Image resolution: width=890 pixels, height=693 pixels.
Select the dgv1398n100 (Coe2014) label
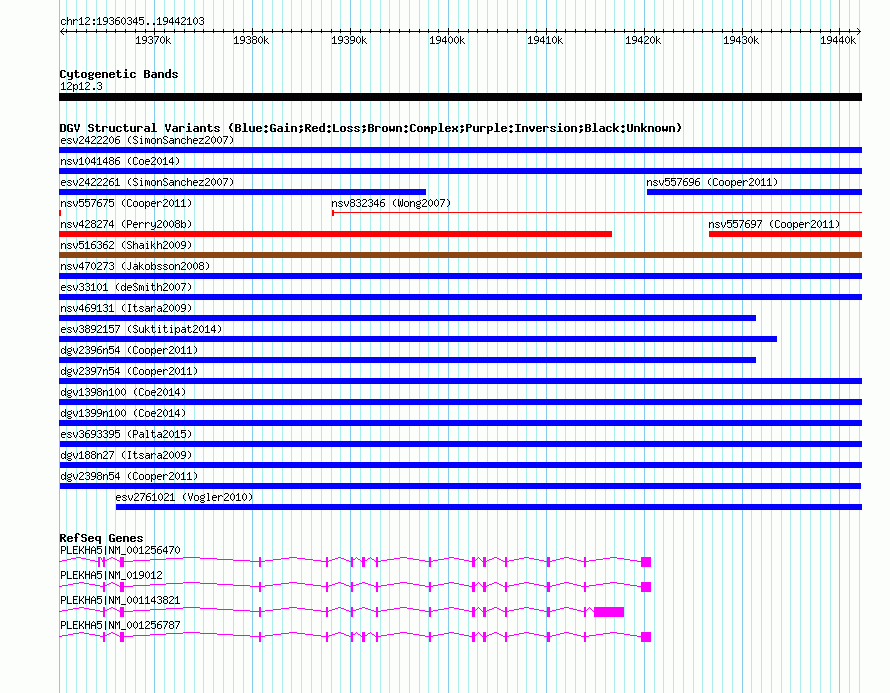123,392
